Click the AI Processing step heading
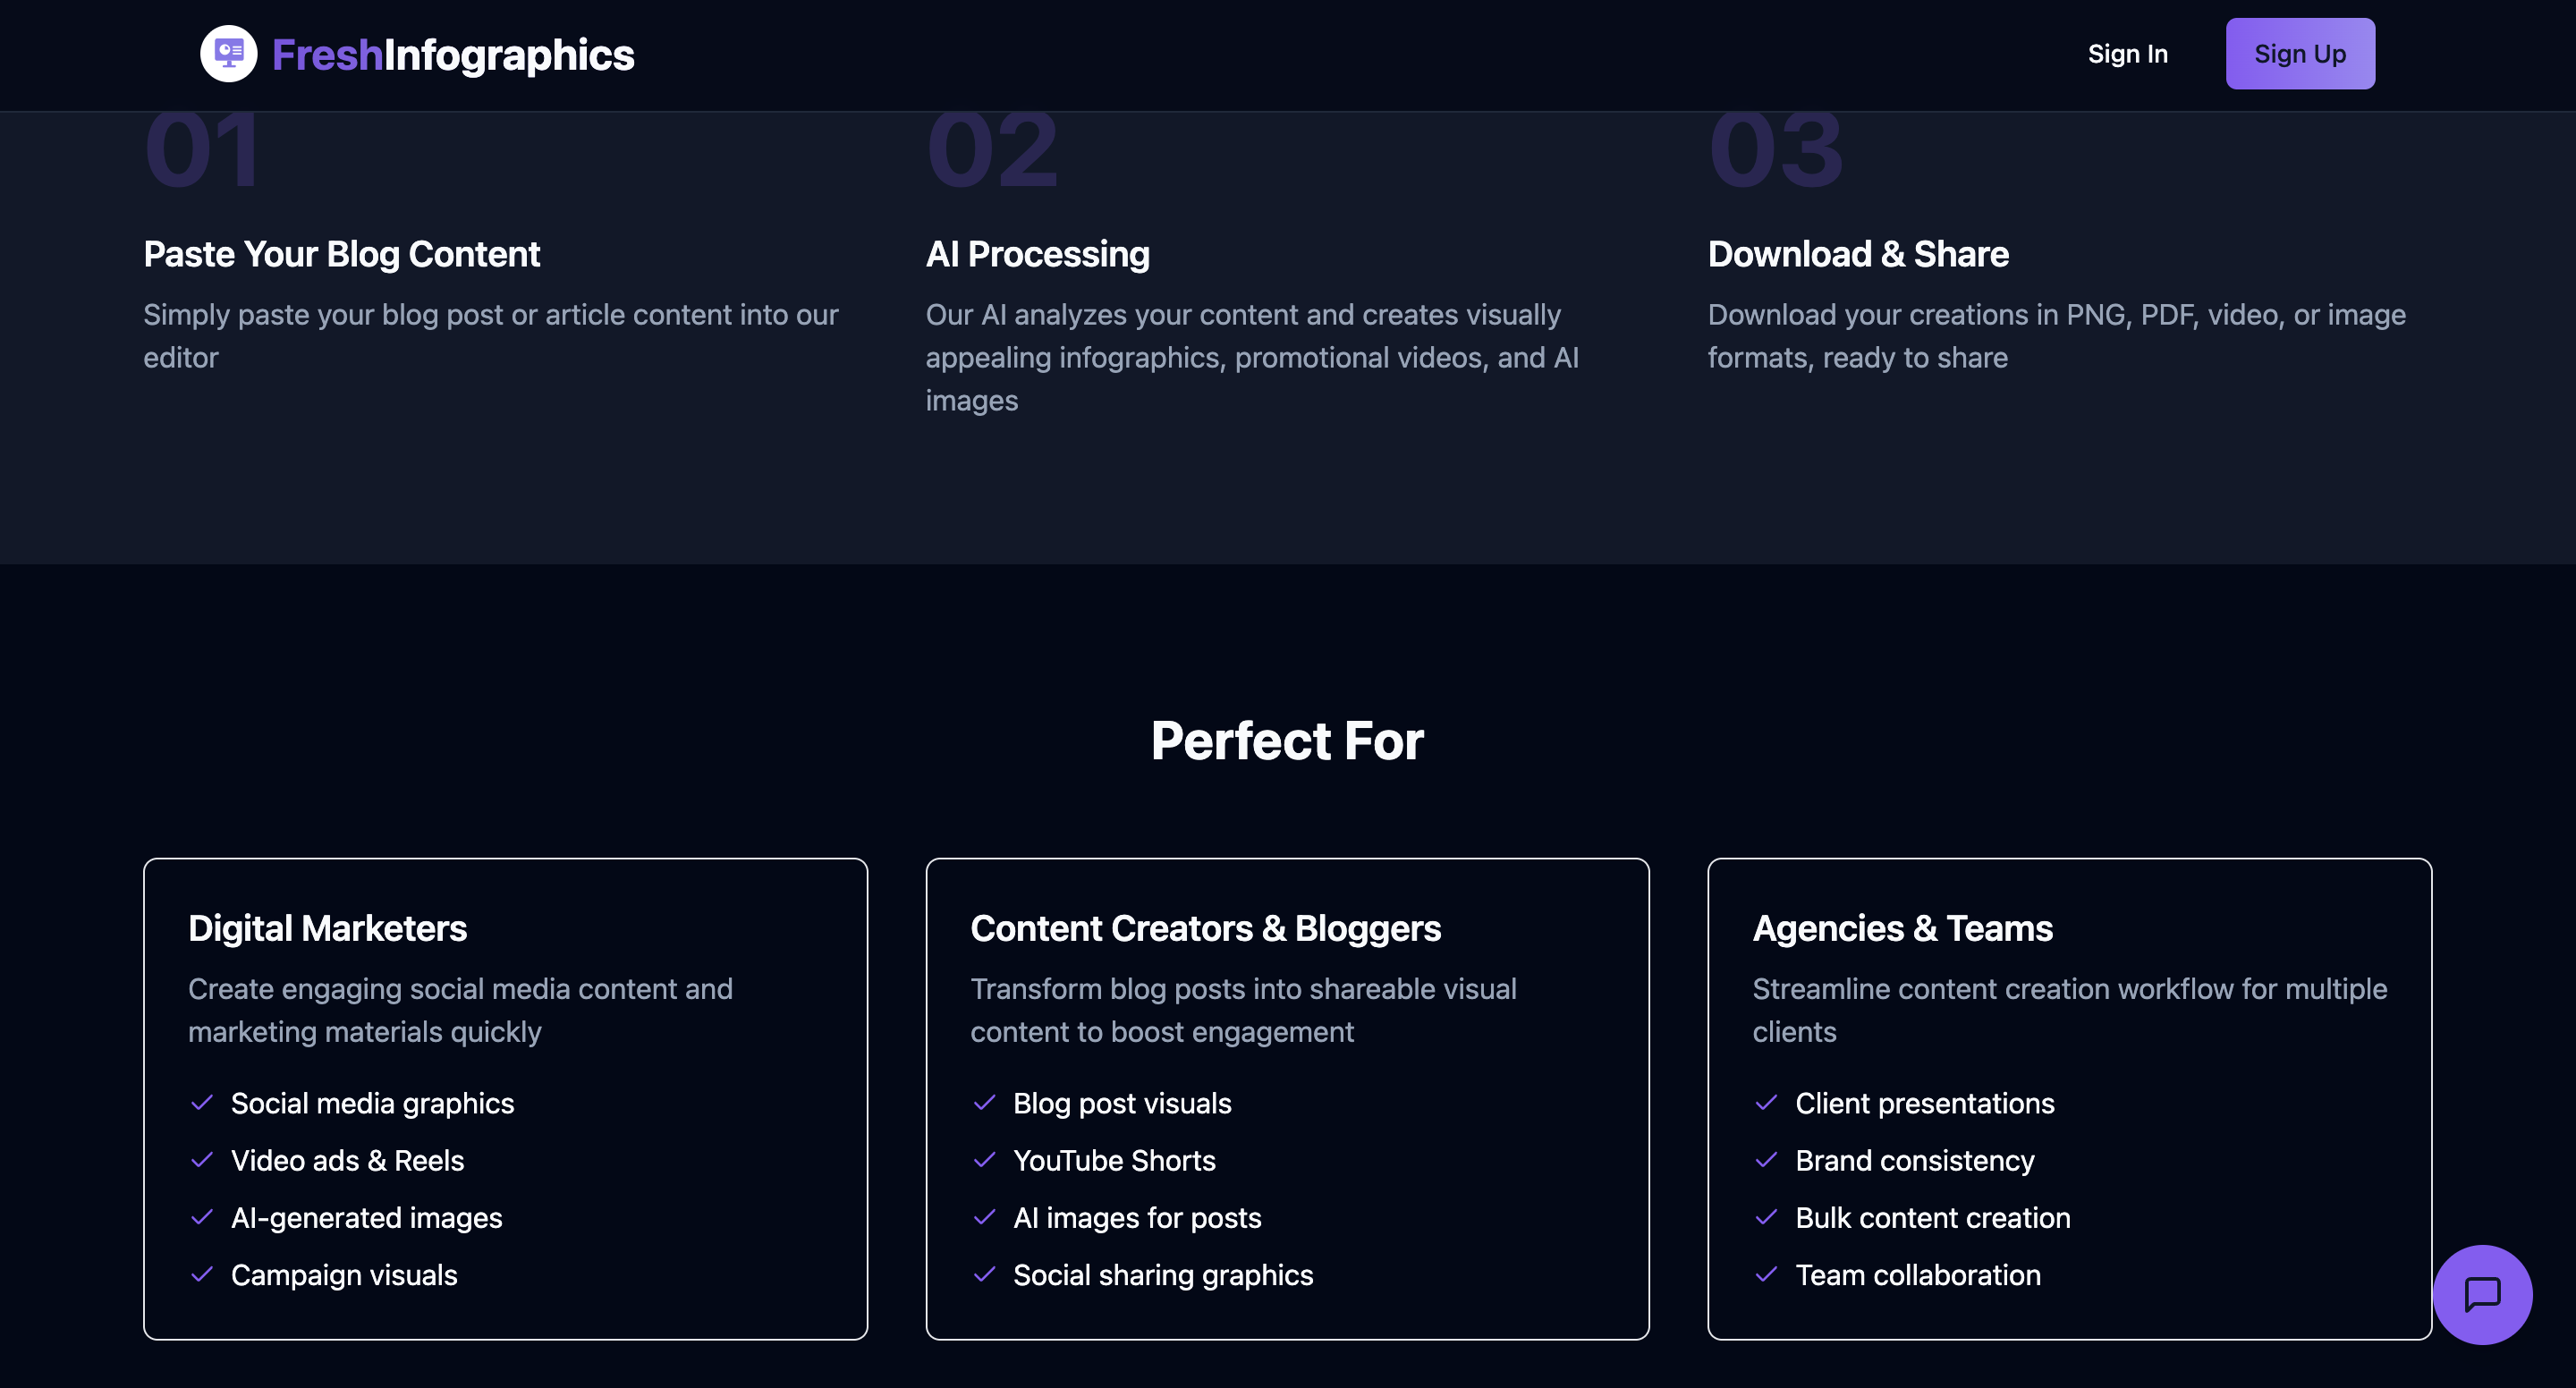Screen dimensions: 2576x1388 pyautogui.click(x=1038, y=254)
